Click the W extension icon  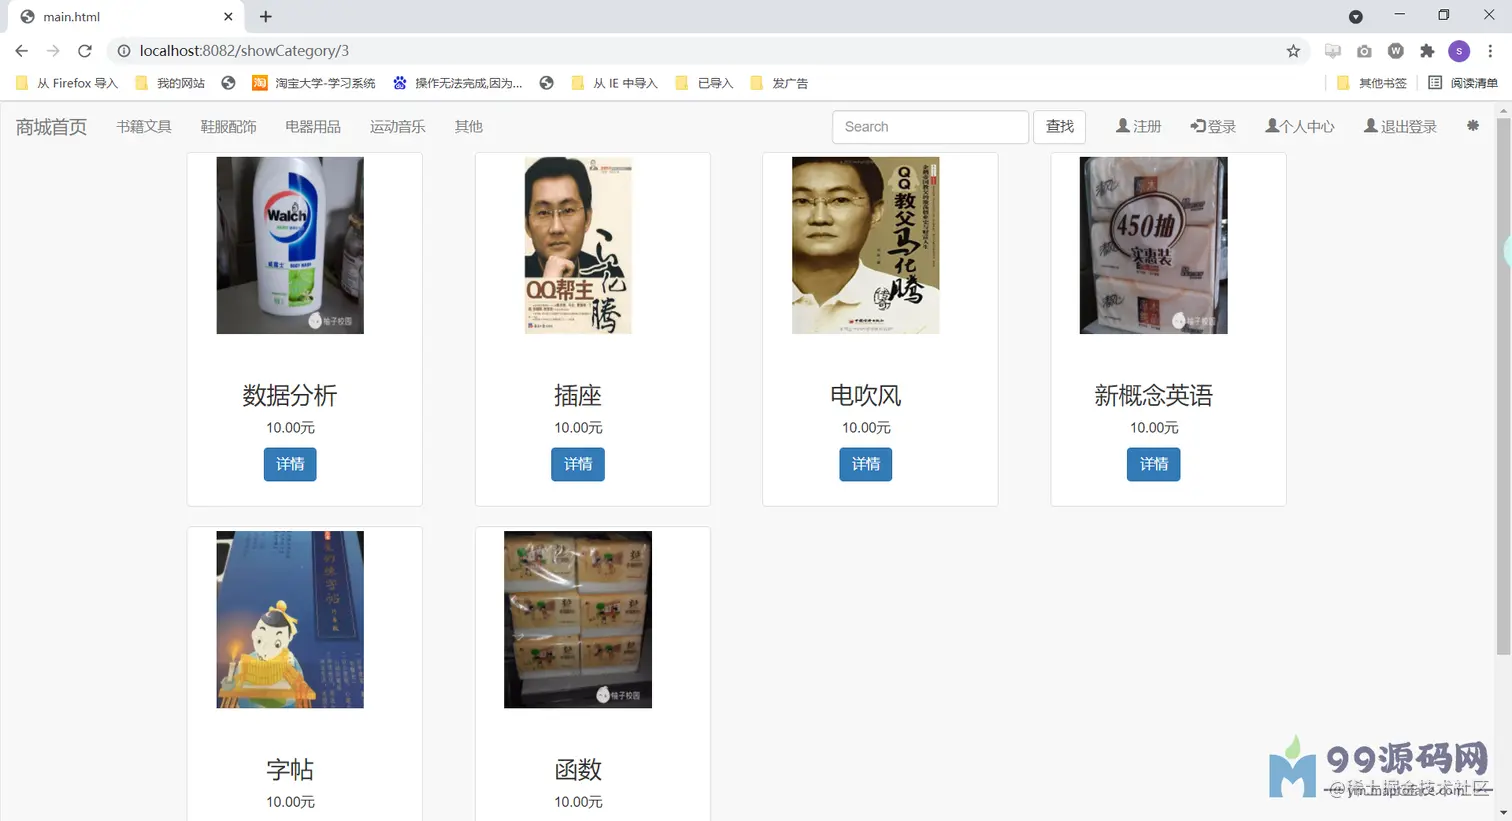pyautogui.click(x=1396, y=51)
